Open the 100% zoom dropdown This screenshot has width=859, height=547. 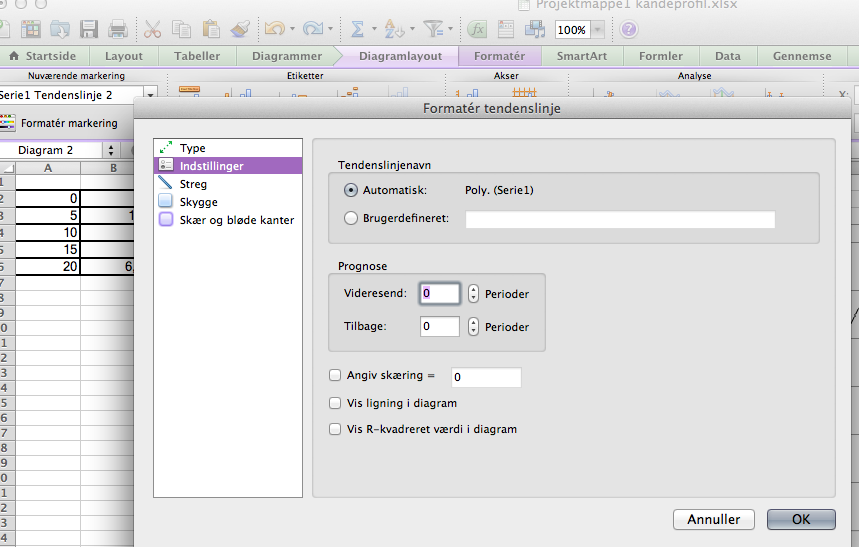point(598,30)
